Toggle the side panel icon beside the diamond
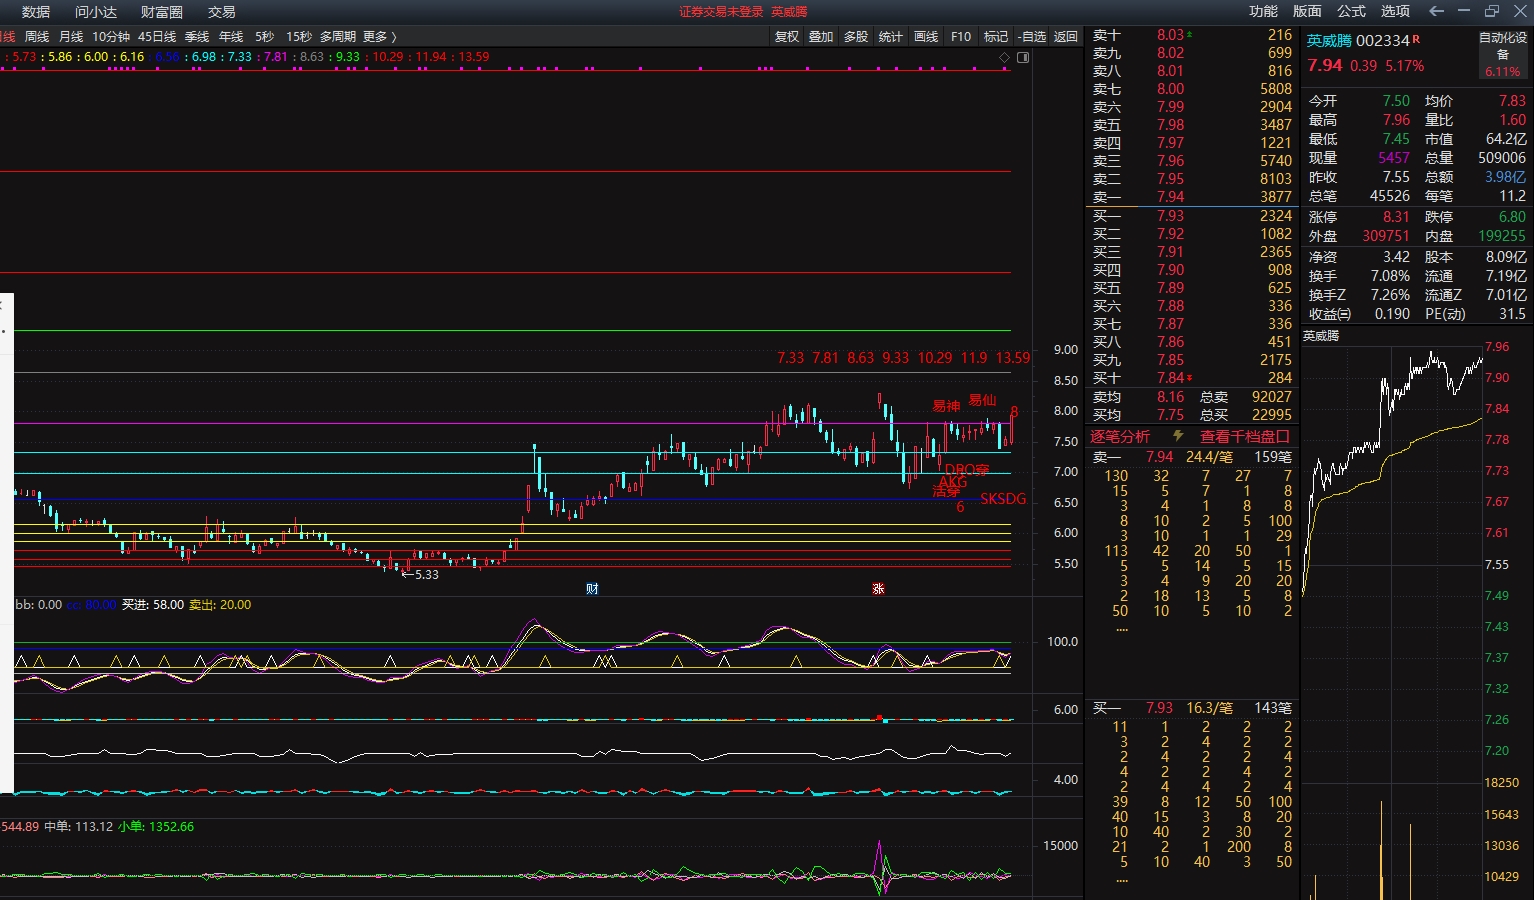 point(1023,58)
